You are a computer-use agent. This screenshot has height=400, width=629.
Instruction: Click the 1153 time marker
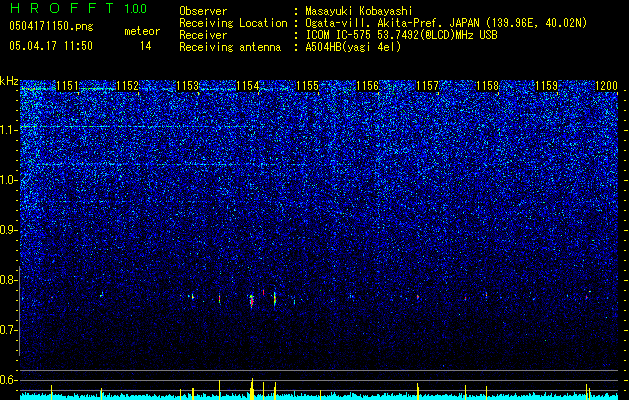(188, 86)
